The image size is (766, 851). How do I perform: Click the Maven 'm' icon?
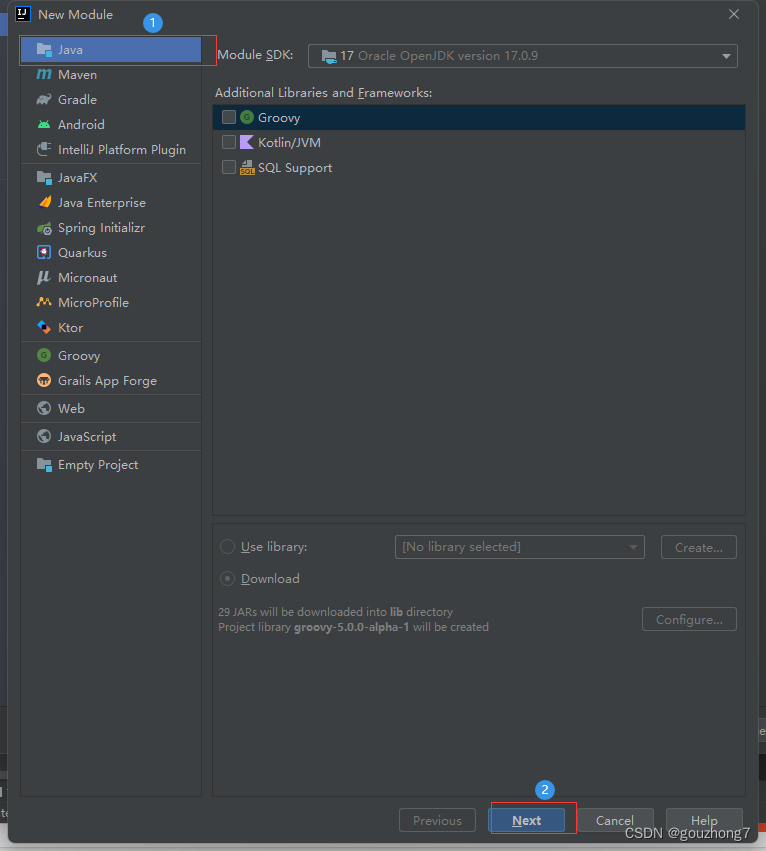44,74
